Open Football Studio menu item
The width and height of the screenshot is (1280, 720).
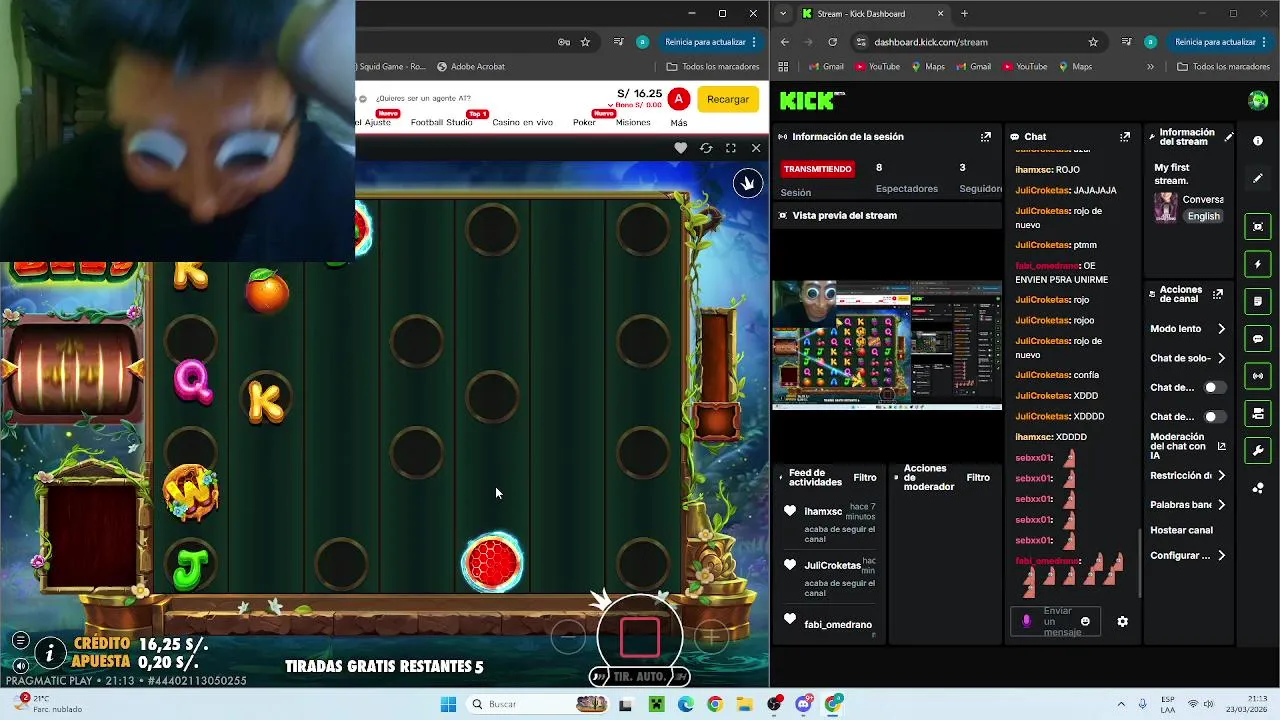click(441, 123)
